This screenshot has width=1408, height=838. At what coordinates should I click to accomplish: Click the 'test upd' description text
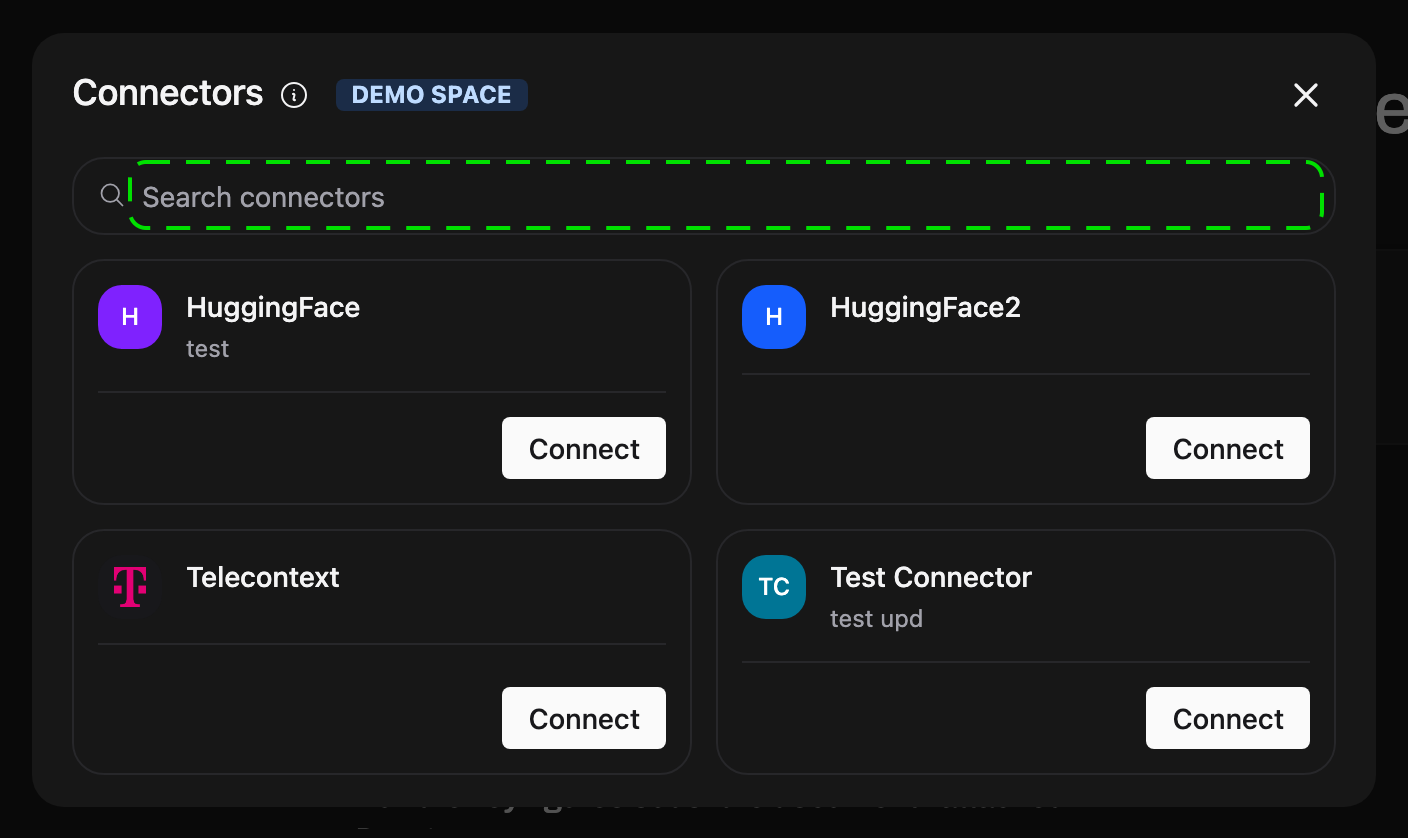(x=876, y=619)
